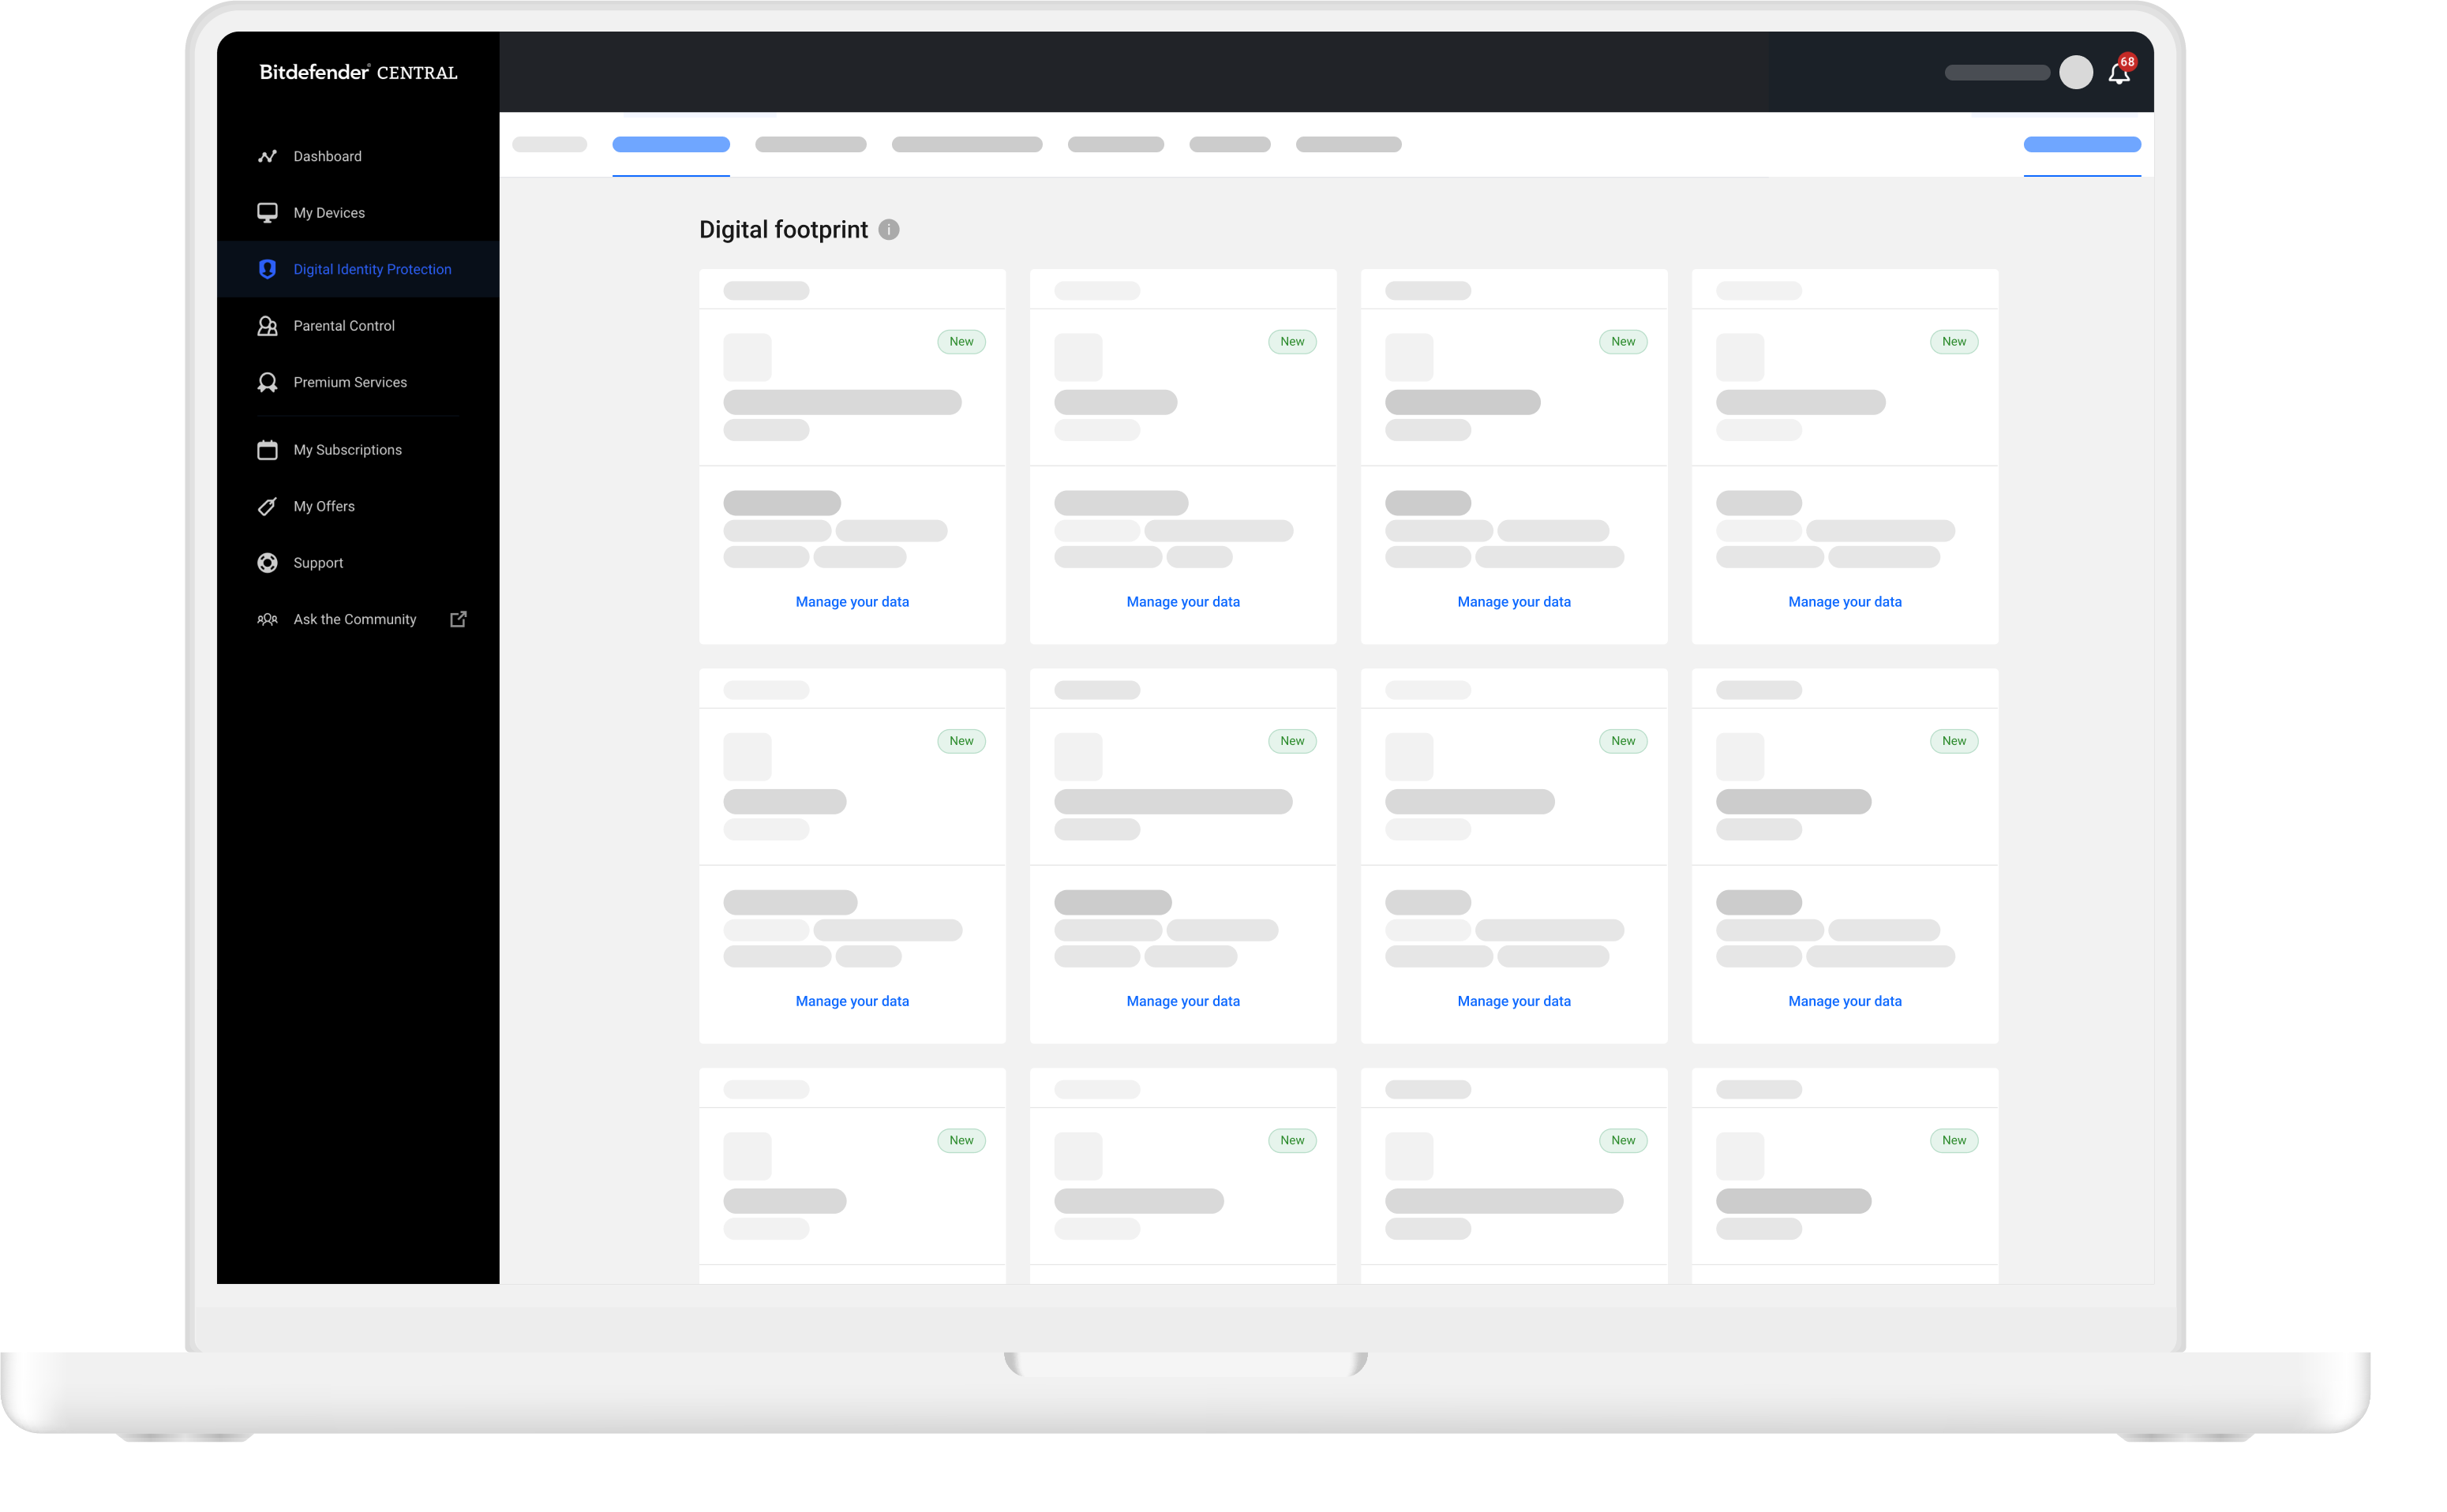Open the notifications bell with 68 badge
The height and width of the screenshot is (1512, 2447).
2118,73
